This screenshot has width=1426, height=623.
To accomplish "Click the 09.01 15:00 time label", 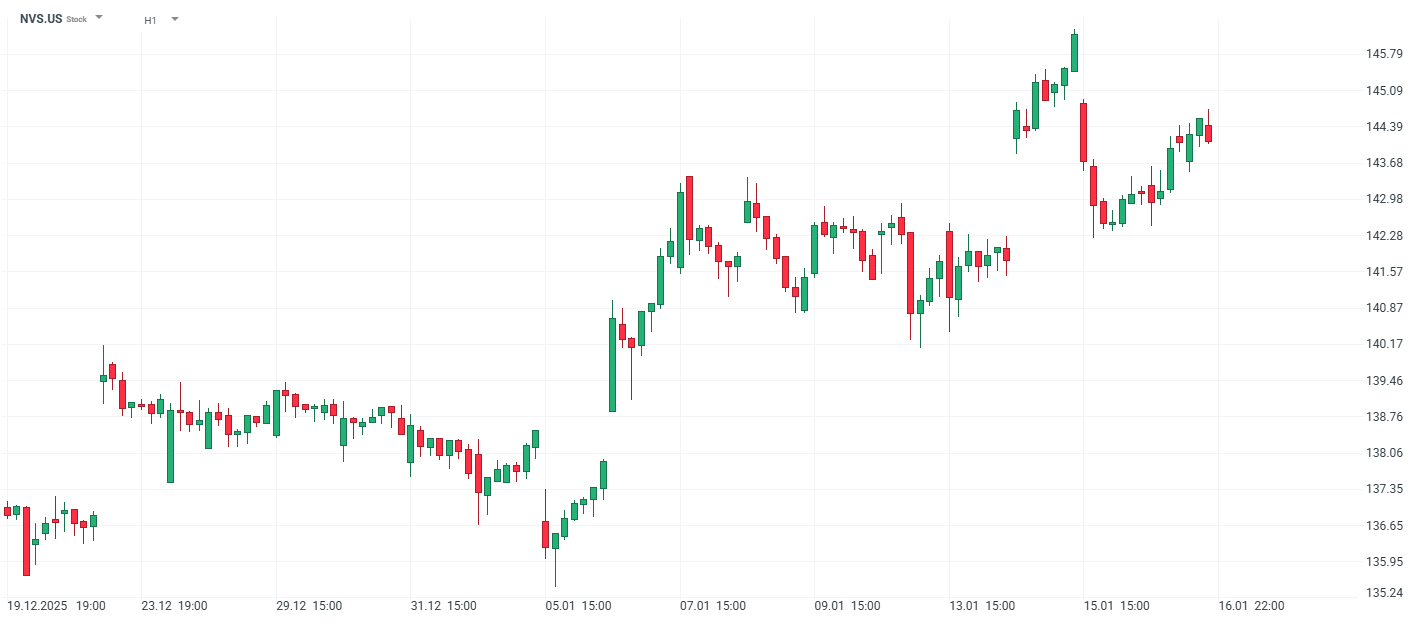I will coord(847,606).
